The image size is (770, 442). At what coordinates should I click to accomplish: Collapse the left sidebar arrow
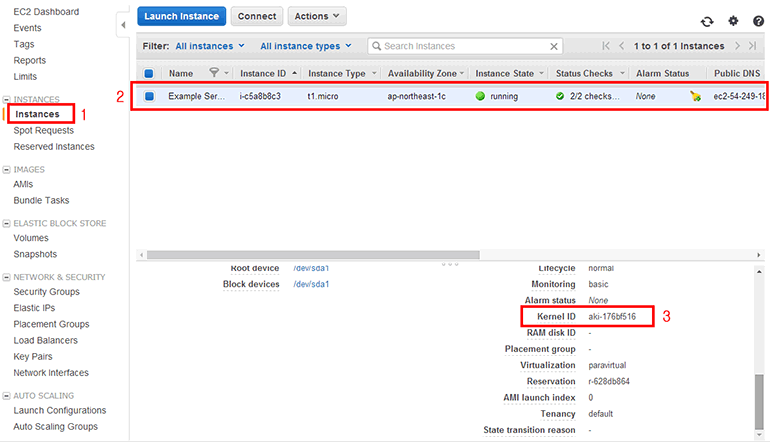(122, 22)
